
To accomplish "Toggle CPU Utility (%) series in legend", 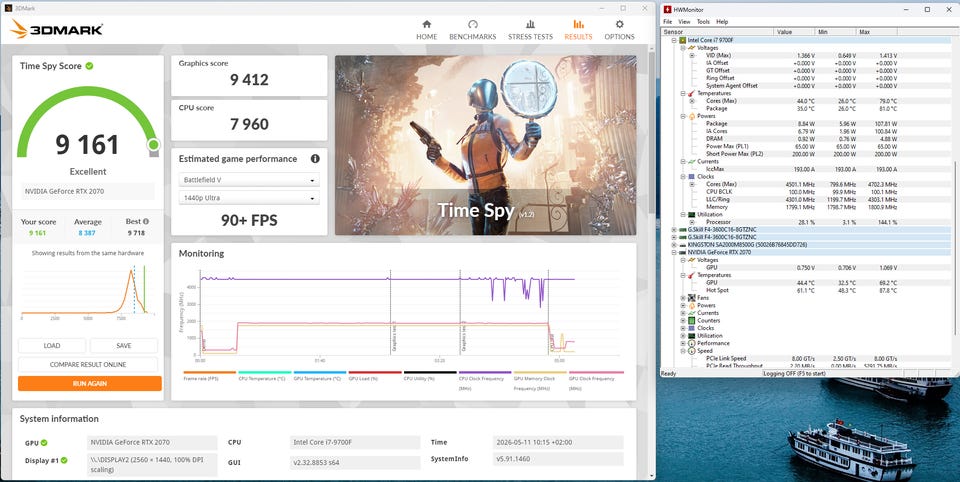I will (x=430, y=375).
